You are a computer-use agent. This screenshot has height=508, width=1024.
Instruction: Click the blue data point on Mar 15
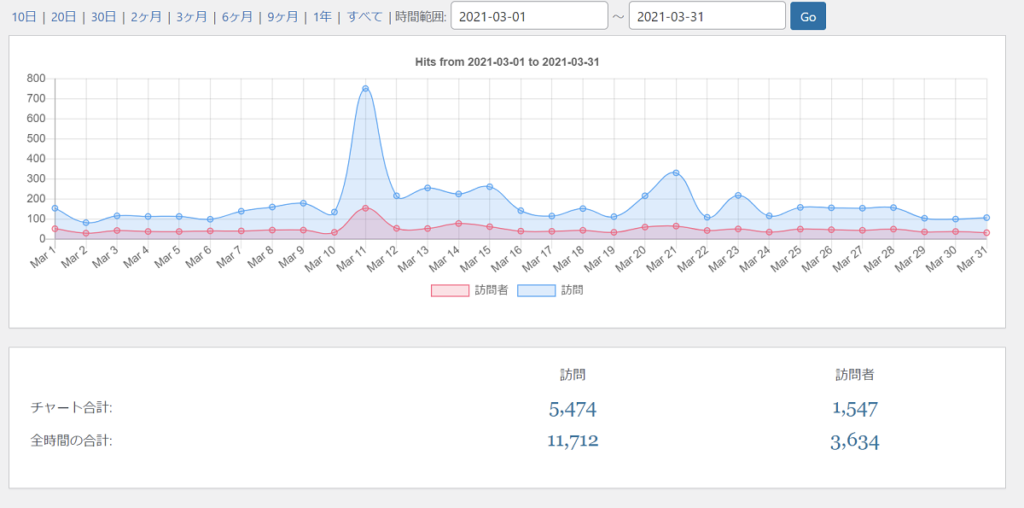click(489, 187)
